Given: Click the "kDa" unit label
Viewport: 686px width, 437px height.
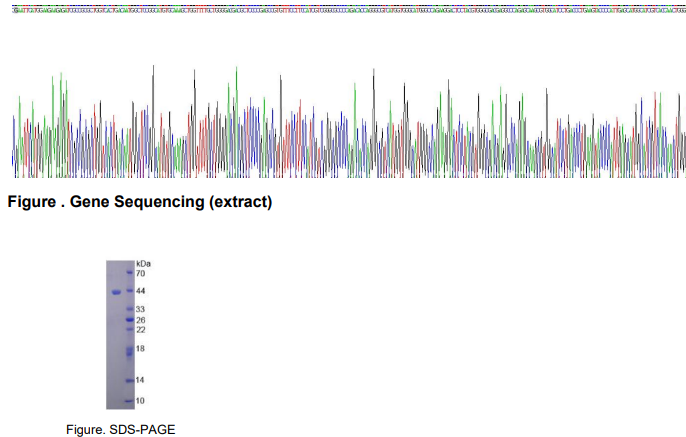Looking at the screenshot, I should (143, 262).
